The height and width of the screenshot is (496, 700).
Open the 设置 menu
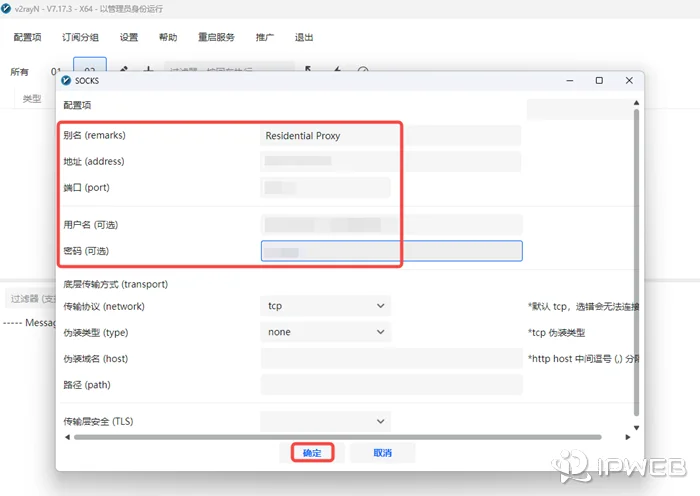[x=129, y=37]
